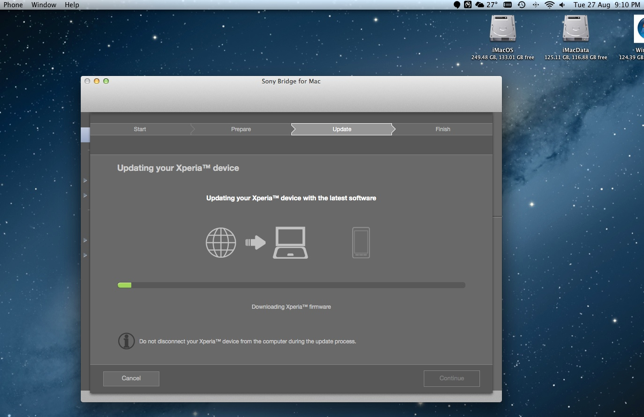
Task: Click the transfer arrow between globe and laptop
Action: (x=255, y=243)
